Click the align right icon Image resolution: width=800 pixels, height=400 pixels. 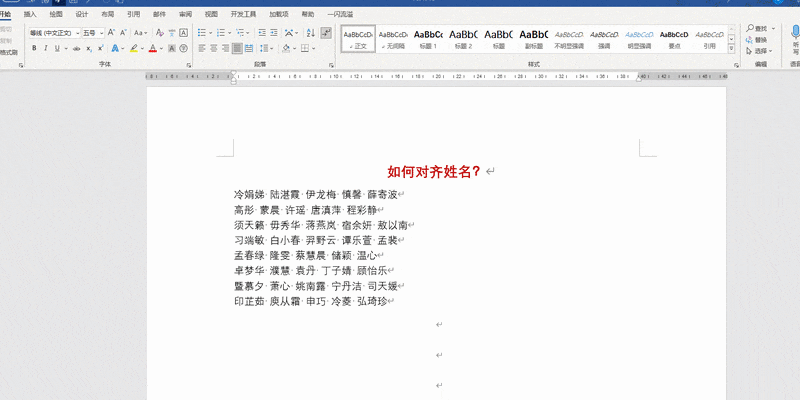coord(225,48)
